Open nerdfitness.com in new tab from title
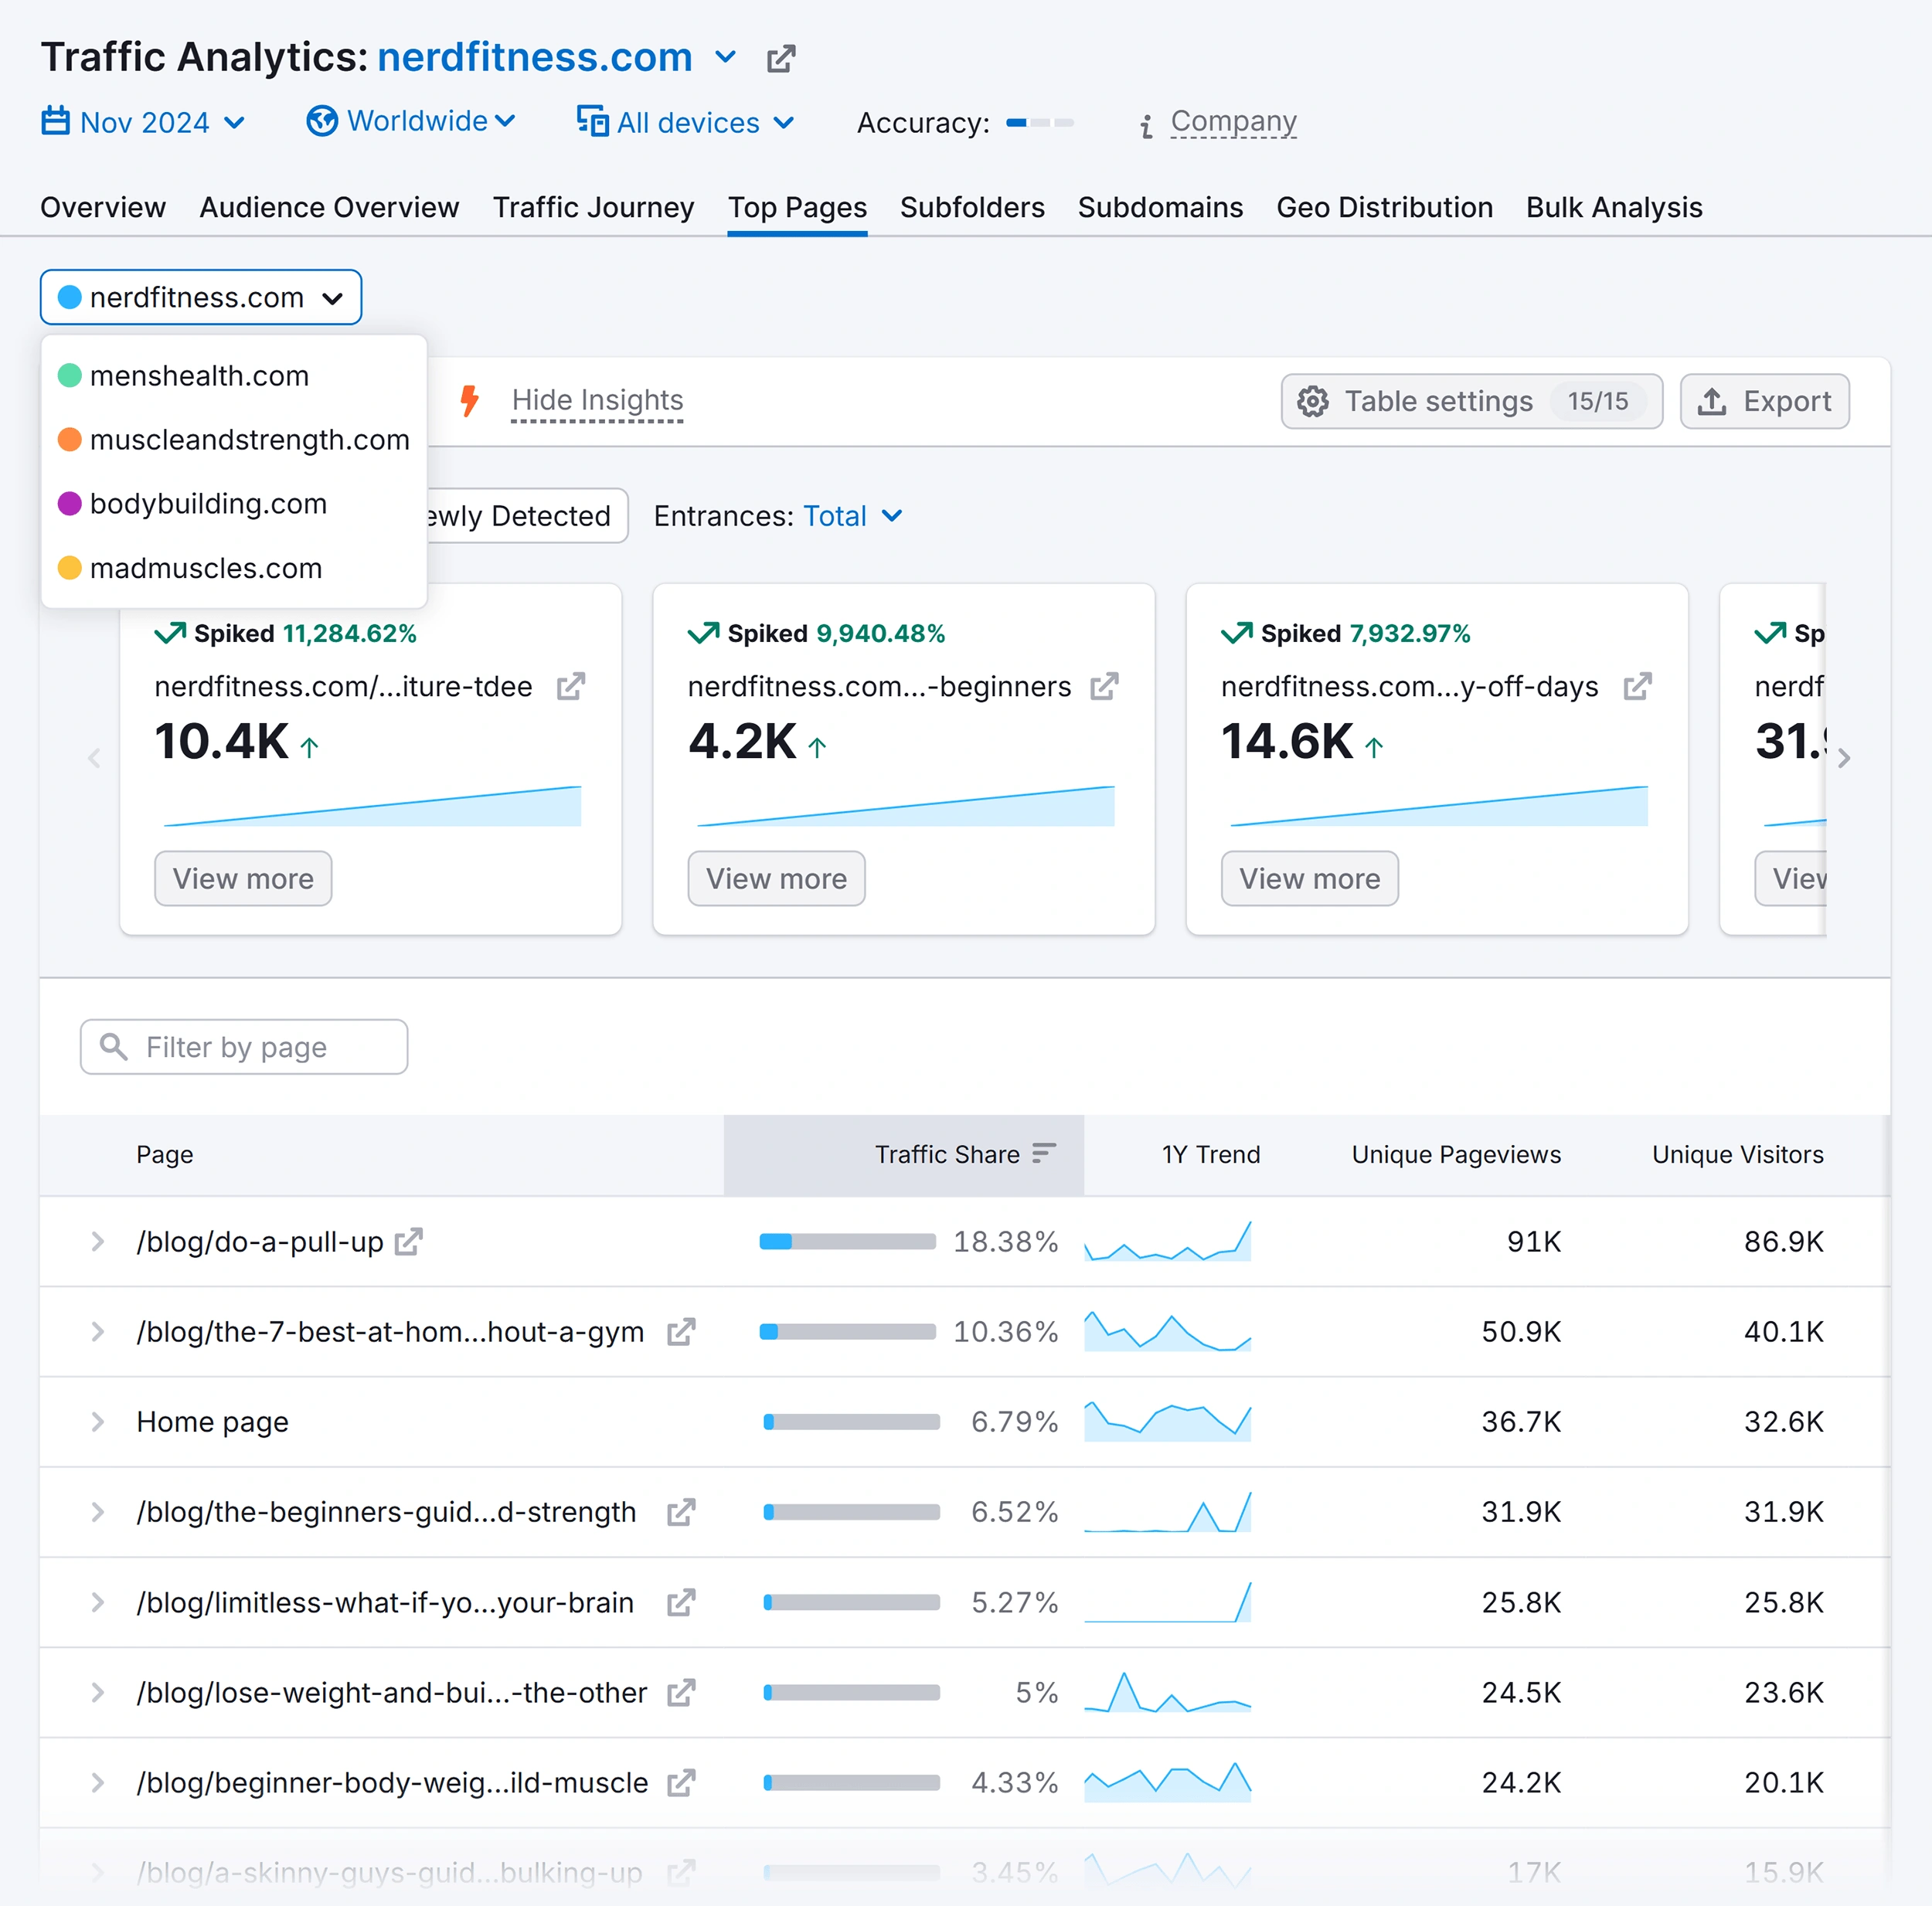 coord(781,58)
